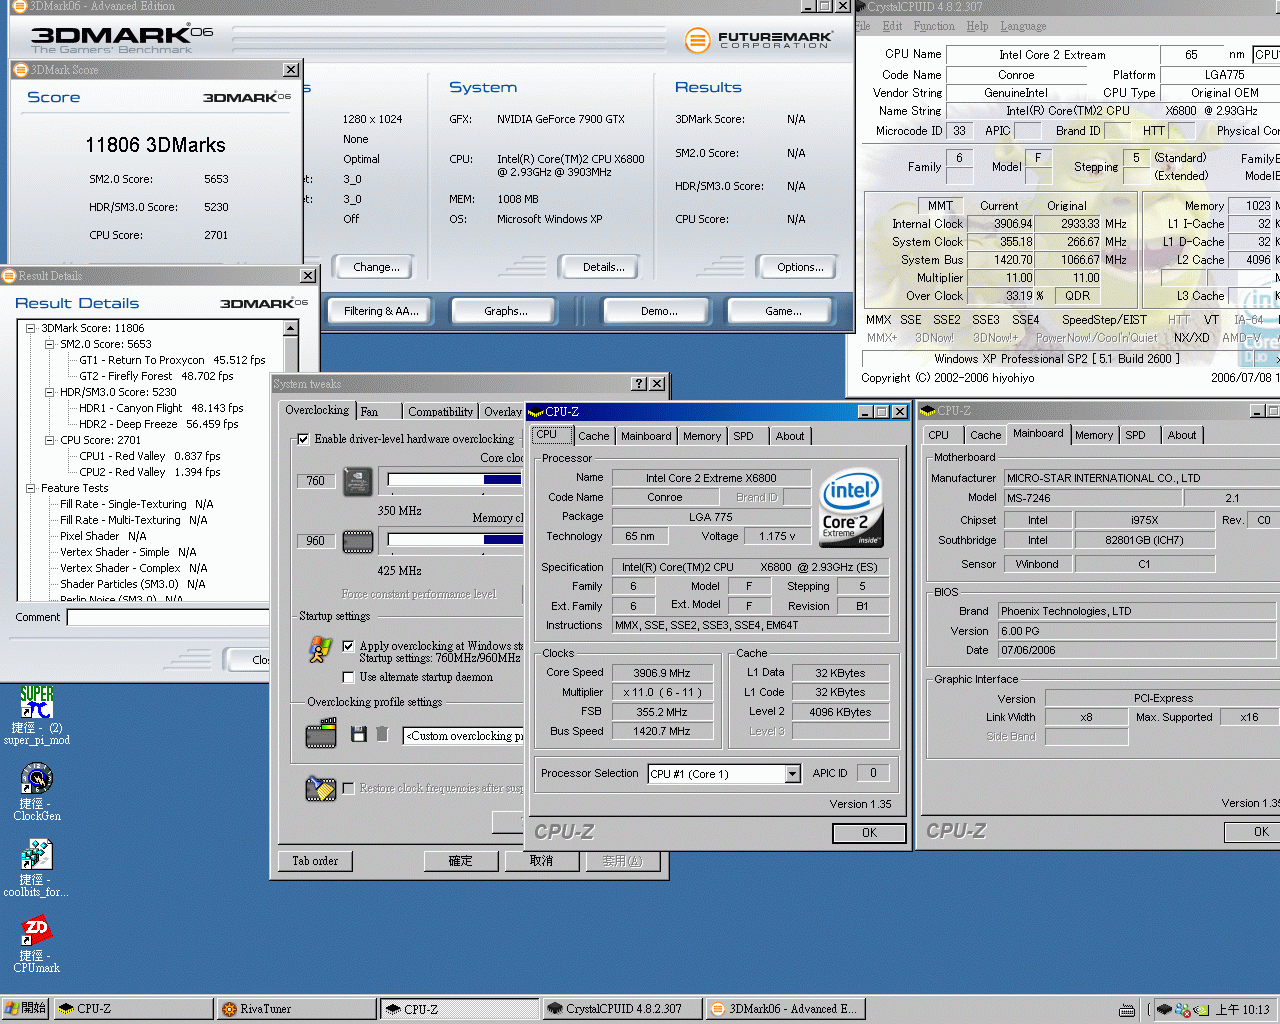Click the trash can delete profile icon in System tweaks
1280x1024 pixels.
(x=382, y=735)
